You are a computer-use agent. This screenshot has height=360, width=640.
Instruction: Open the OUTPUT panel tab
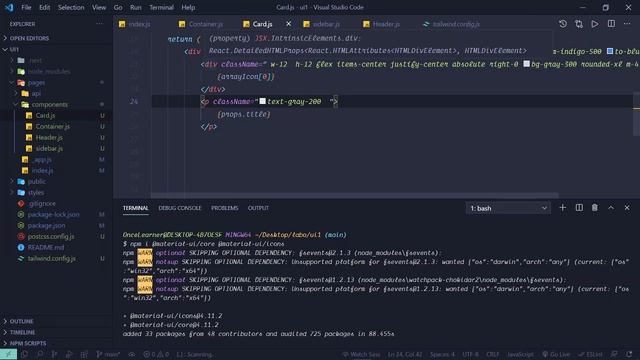tap(258, 208)
